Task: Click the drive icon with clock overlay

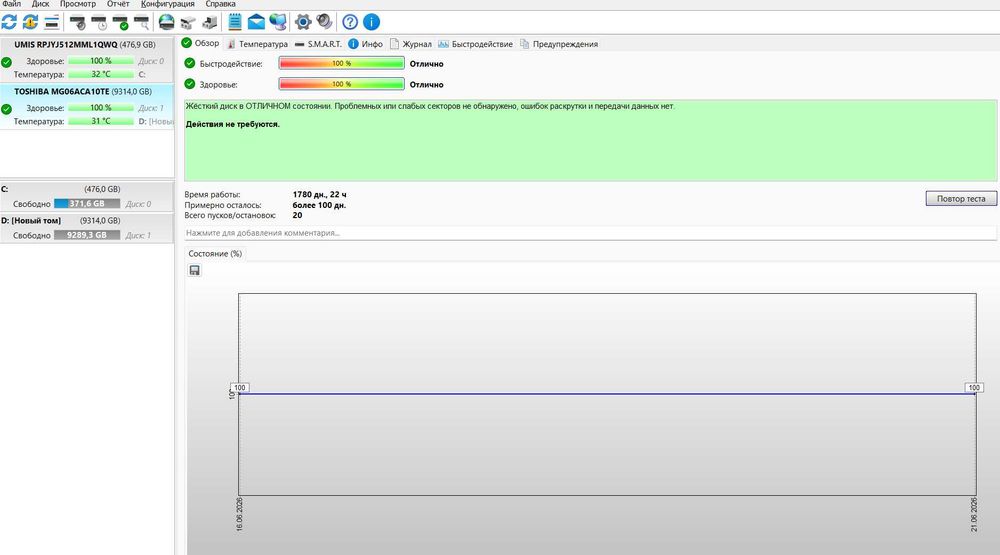Action: tap(99, 23)
